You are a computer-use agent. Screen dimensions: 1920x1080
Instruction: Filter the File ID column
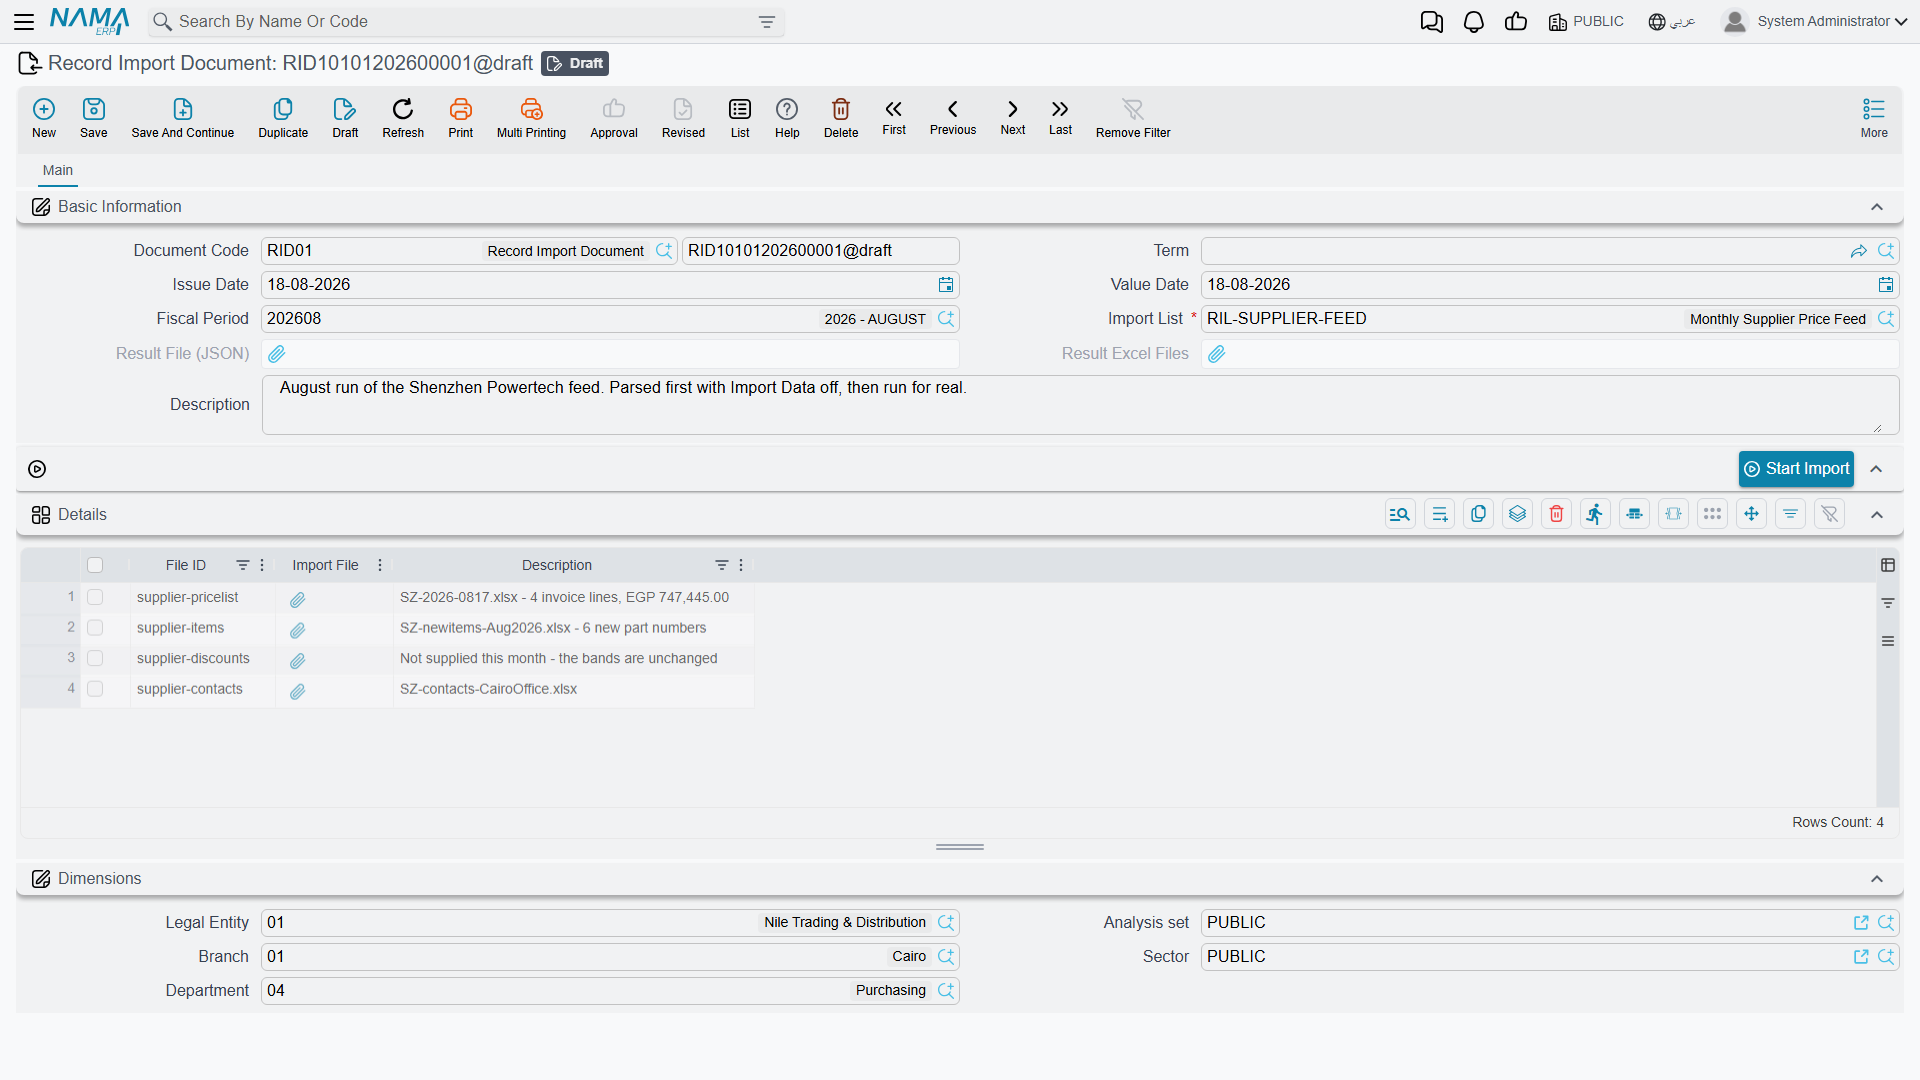(242, 565)
